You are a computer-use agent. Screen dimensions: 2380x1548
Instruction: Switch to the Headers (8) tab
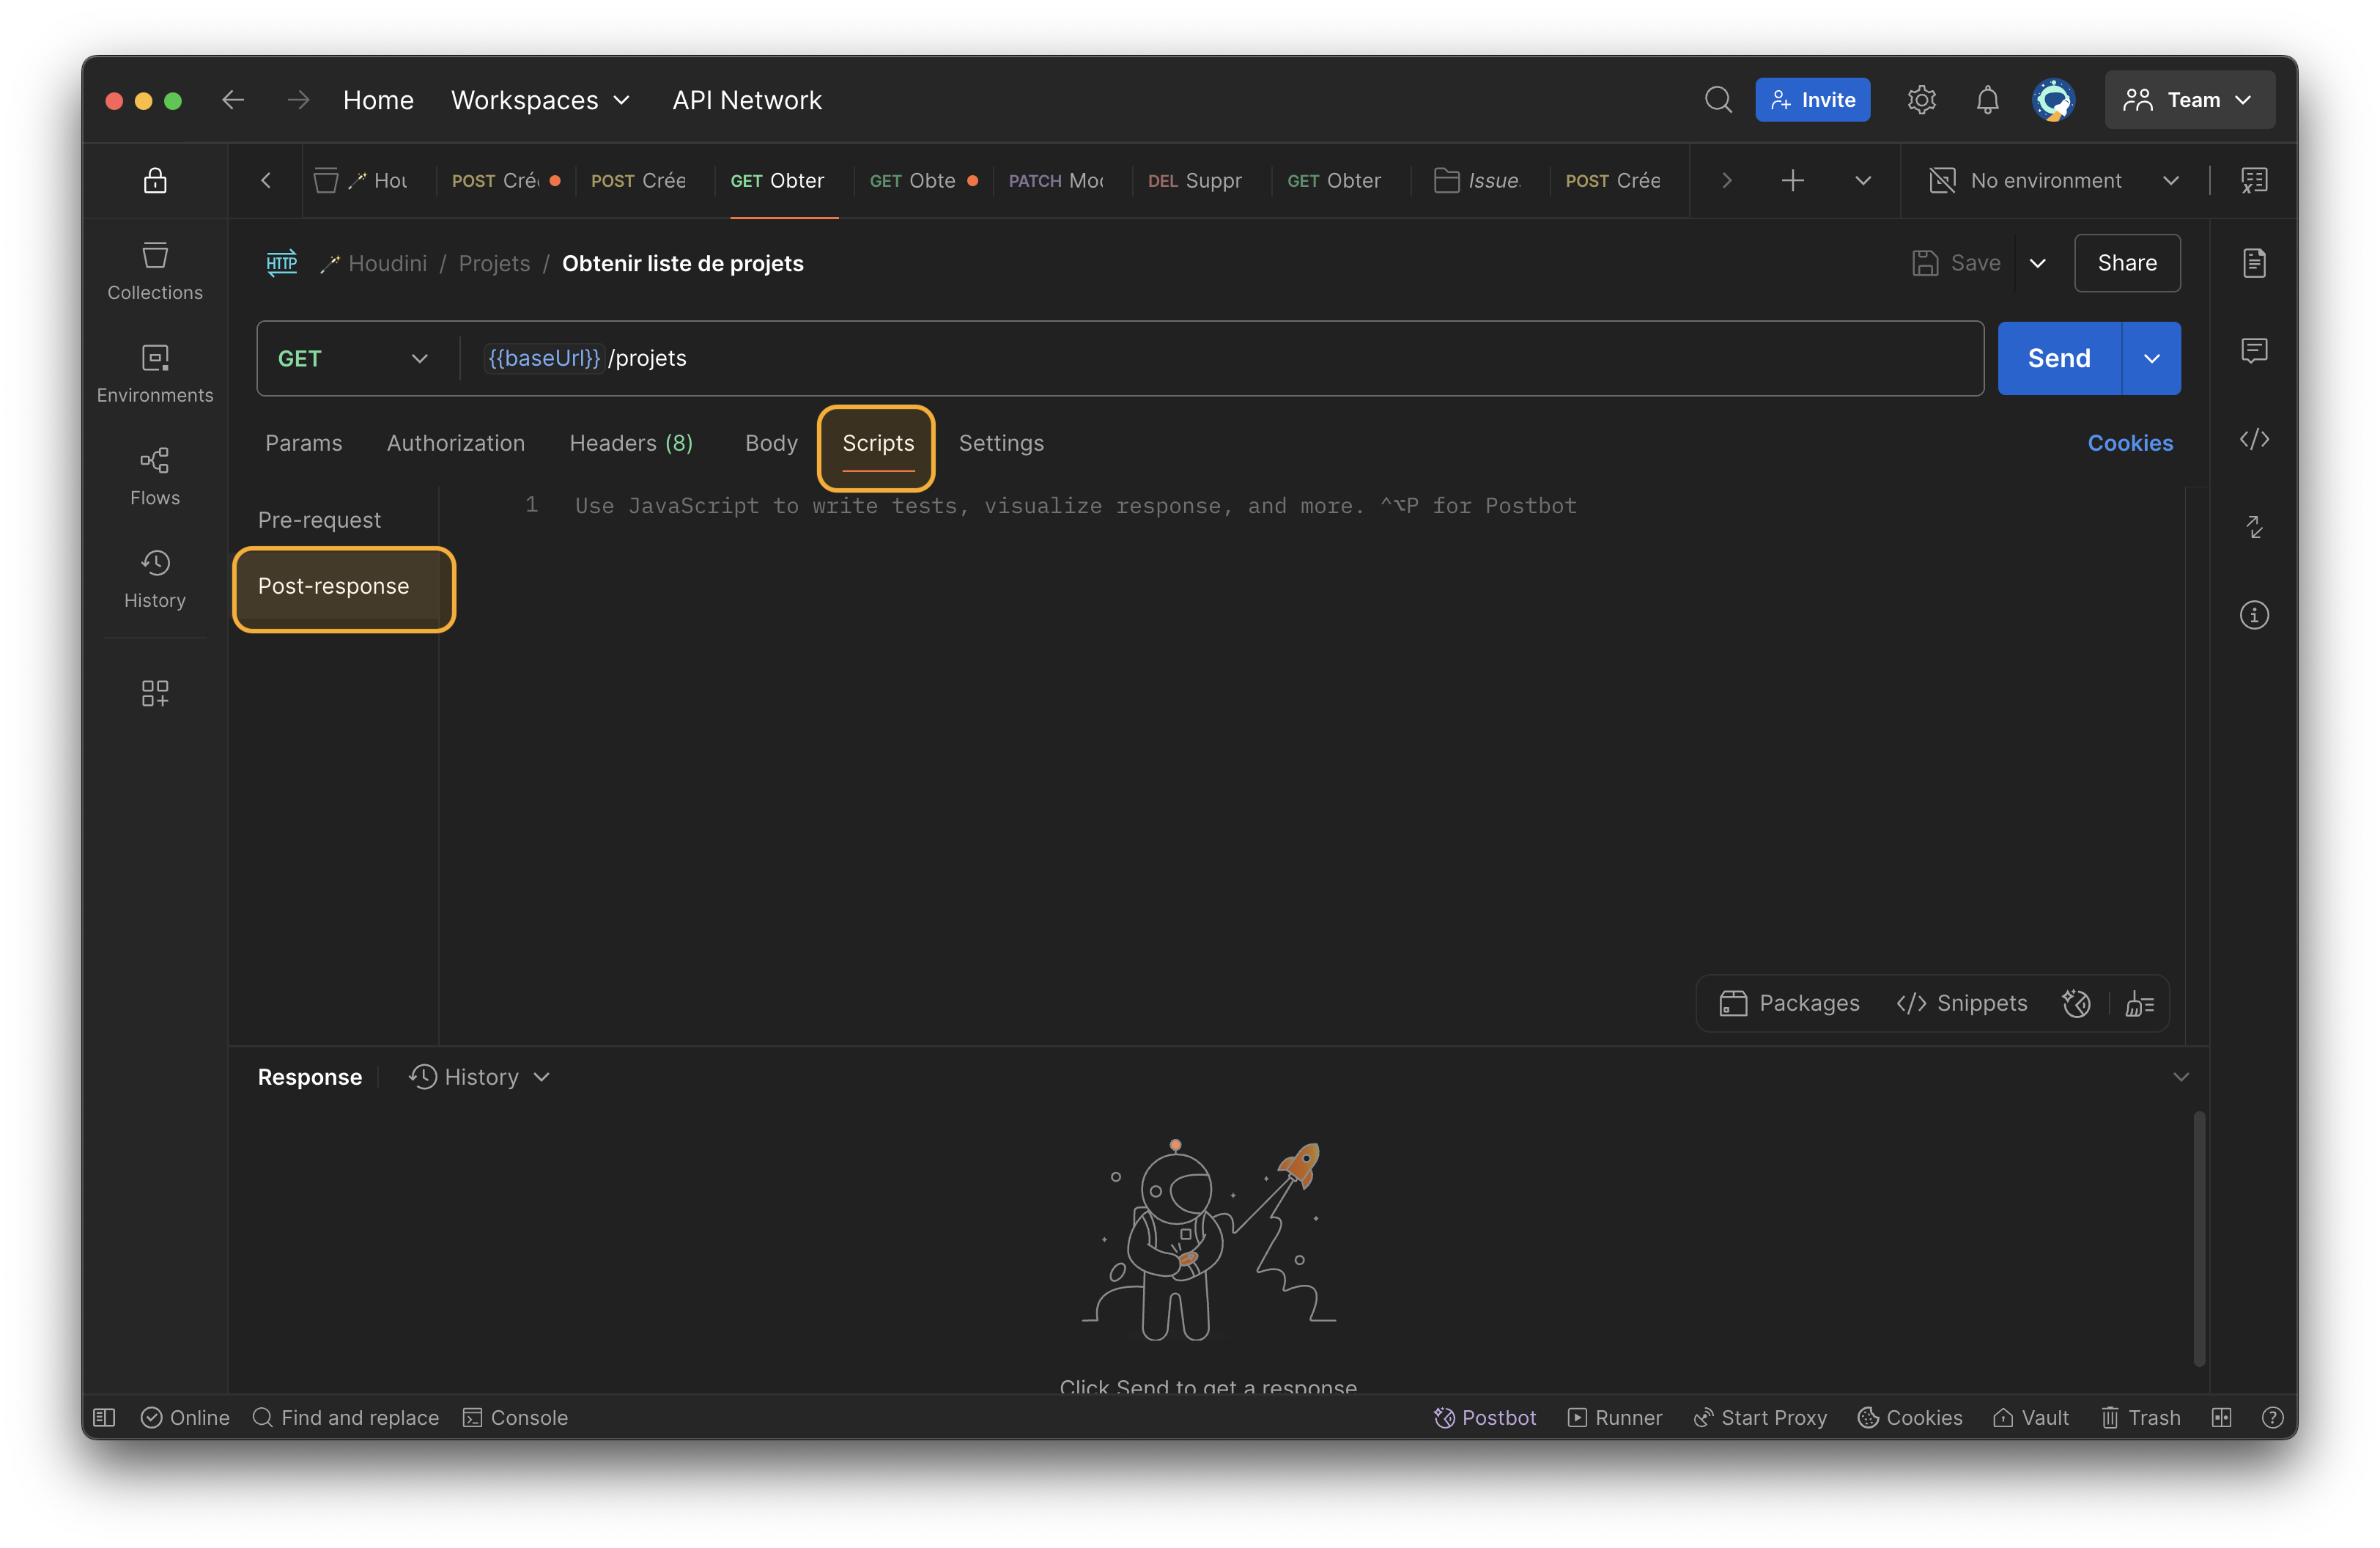click(630, 443)
